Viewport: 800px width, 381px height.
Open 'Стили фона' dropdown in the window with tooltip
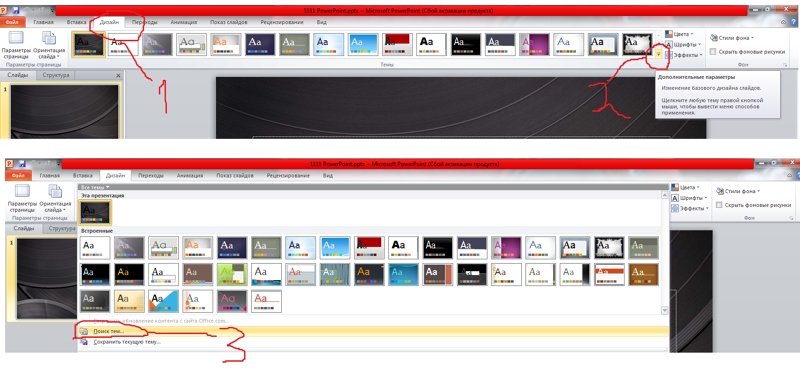pos(731,38)
